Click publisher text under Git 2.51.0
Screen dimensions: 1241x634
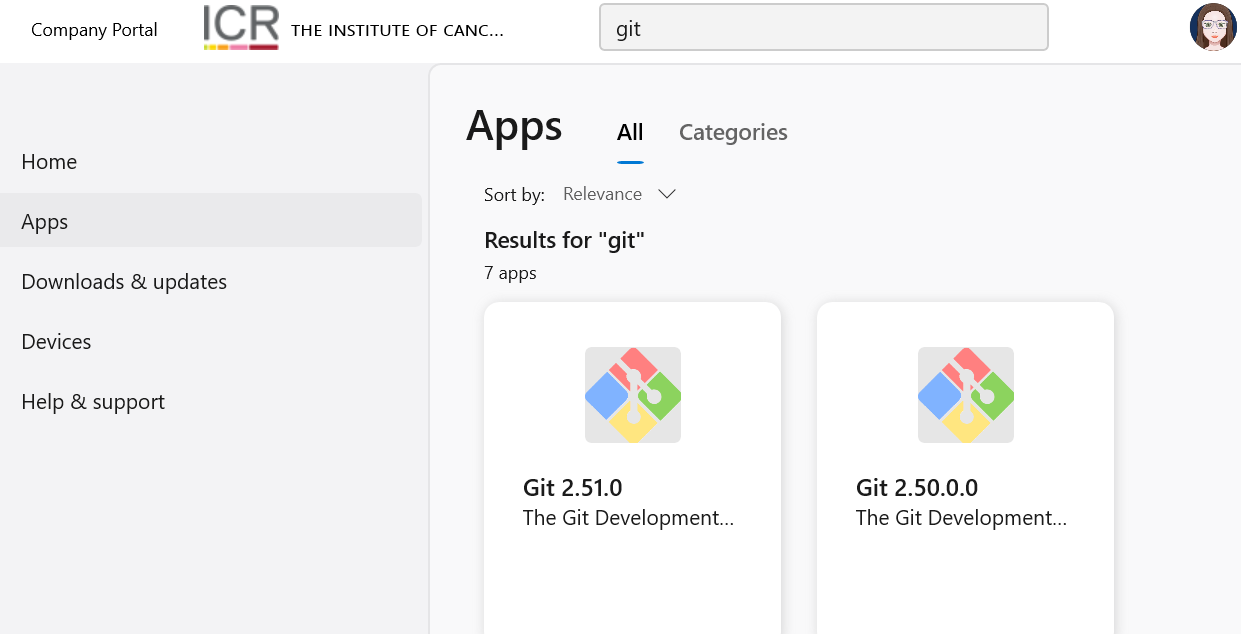coord(628,518)
